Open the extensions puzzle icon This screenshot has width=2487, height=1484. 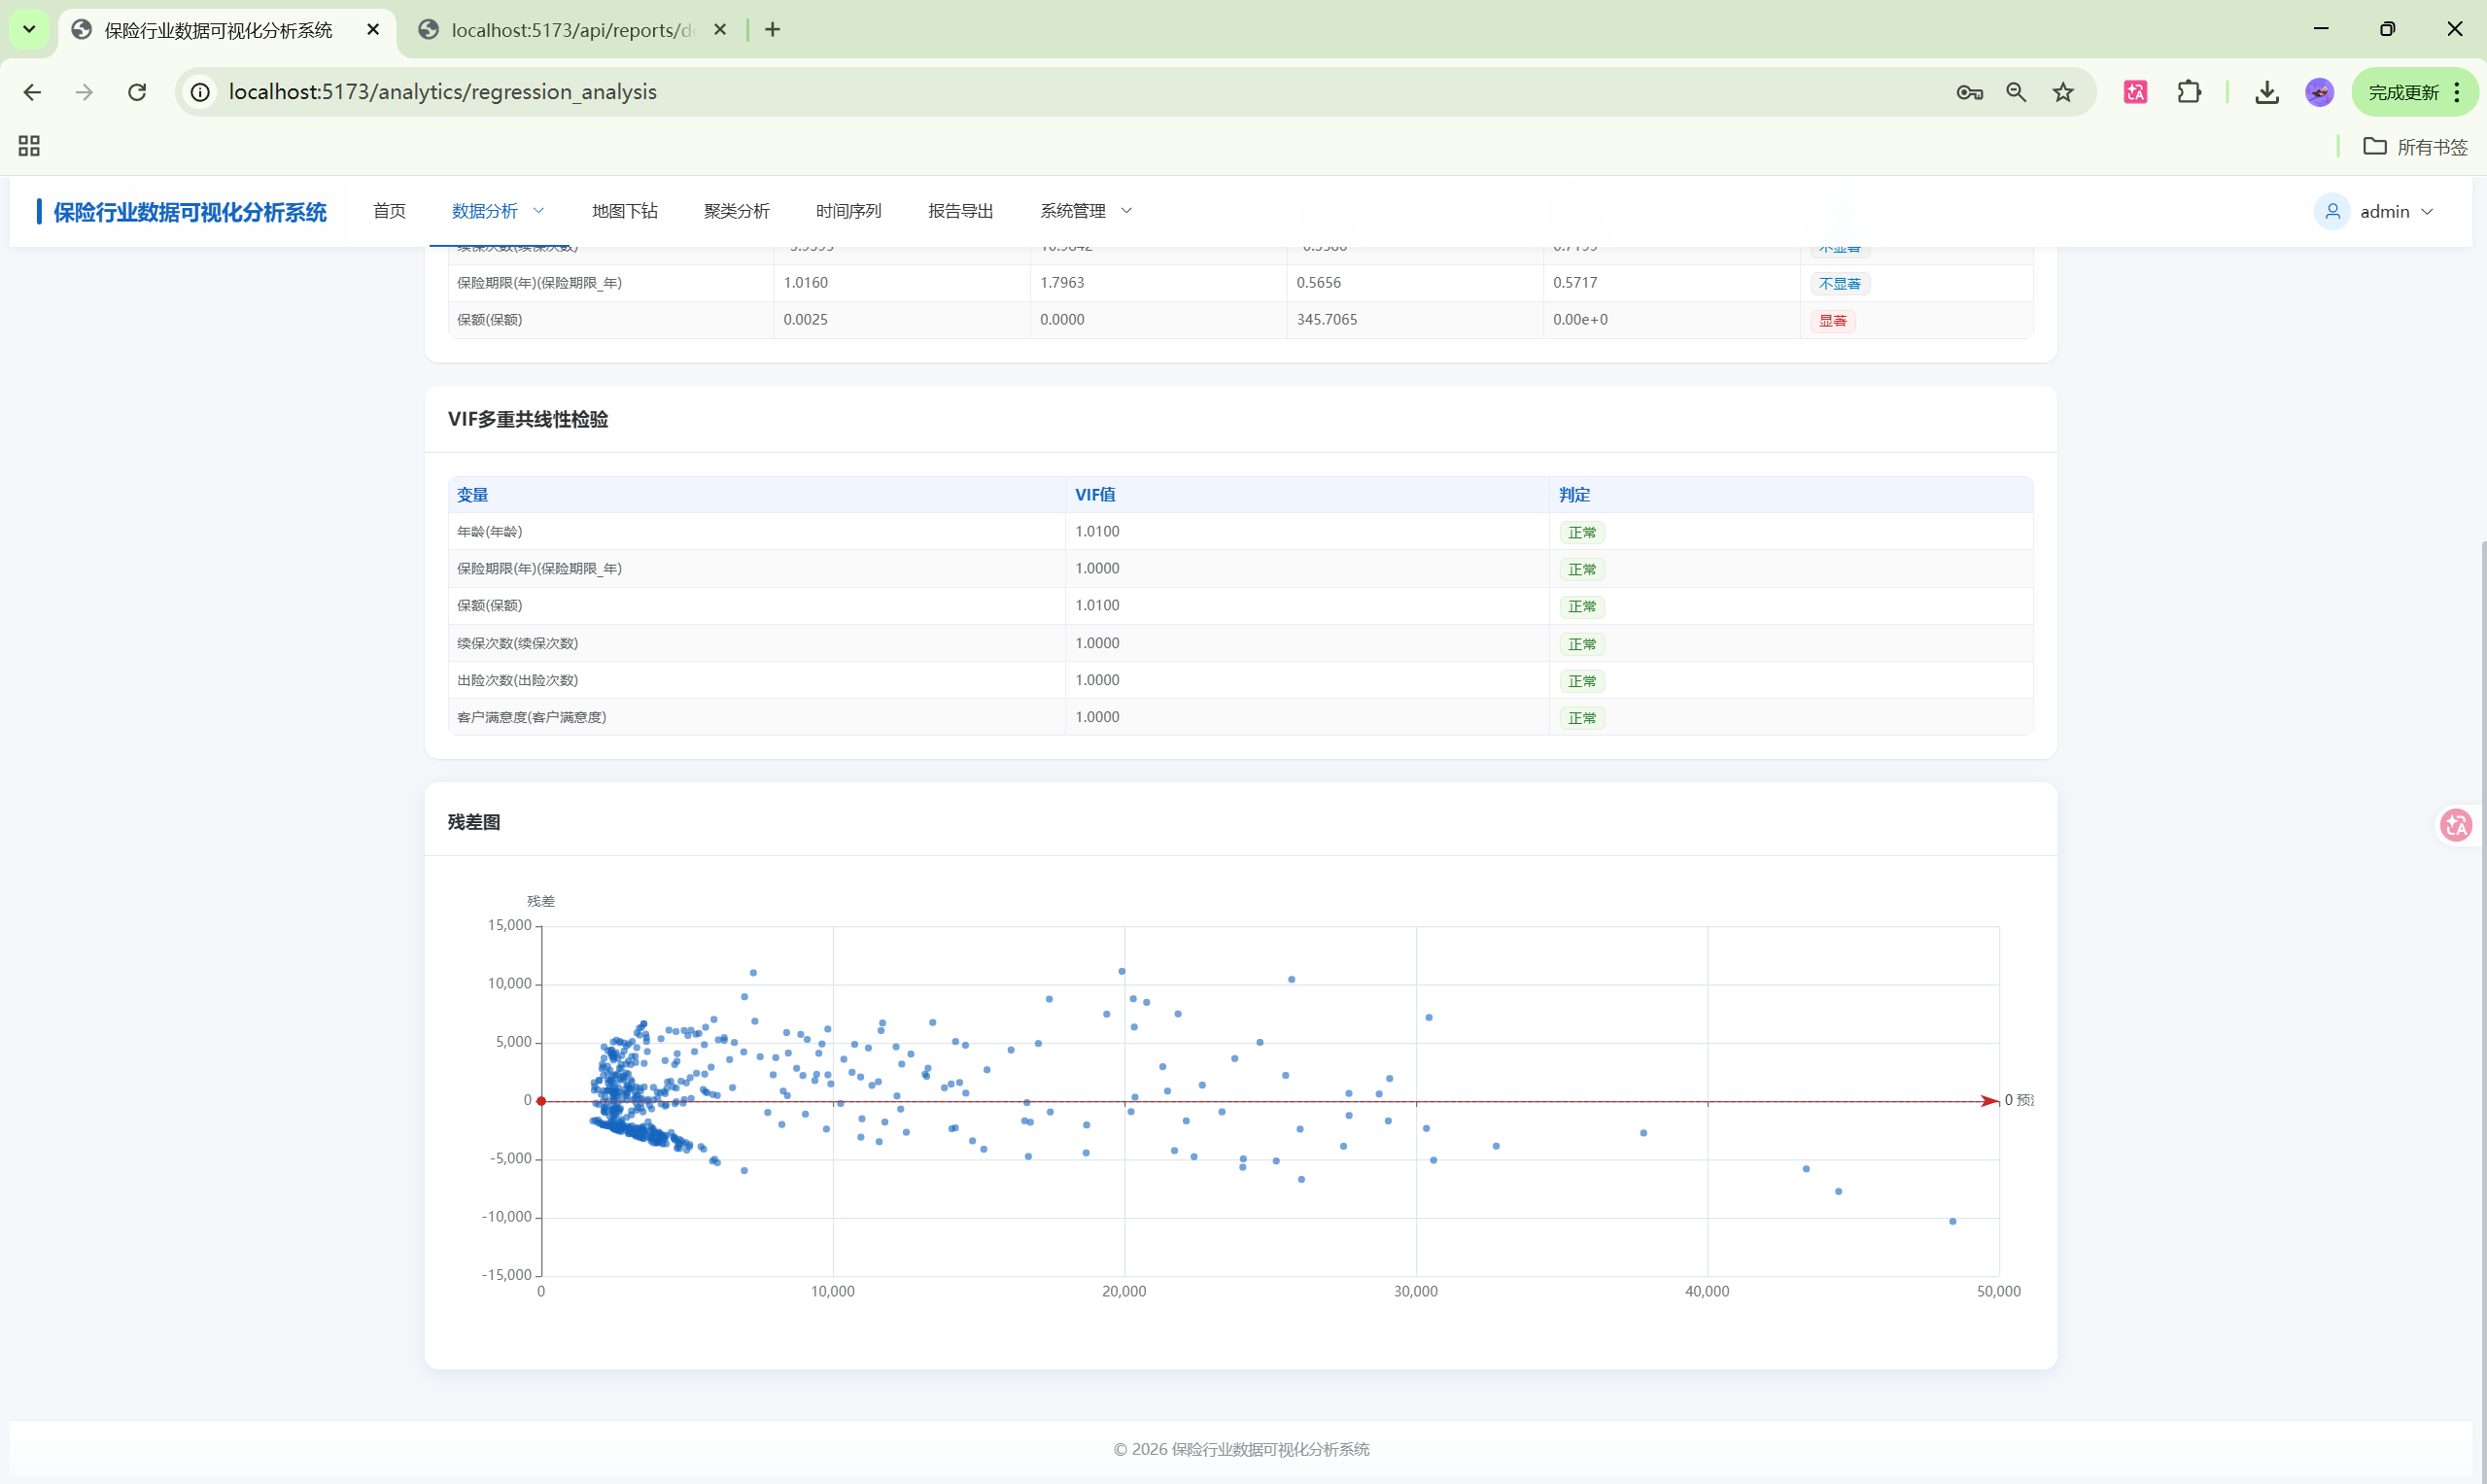[2189, 92]
